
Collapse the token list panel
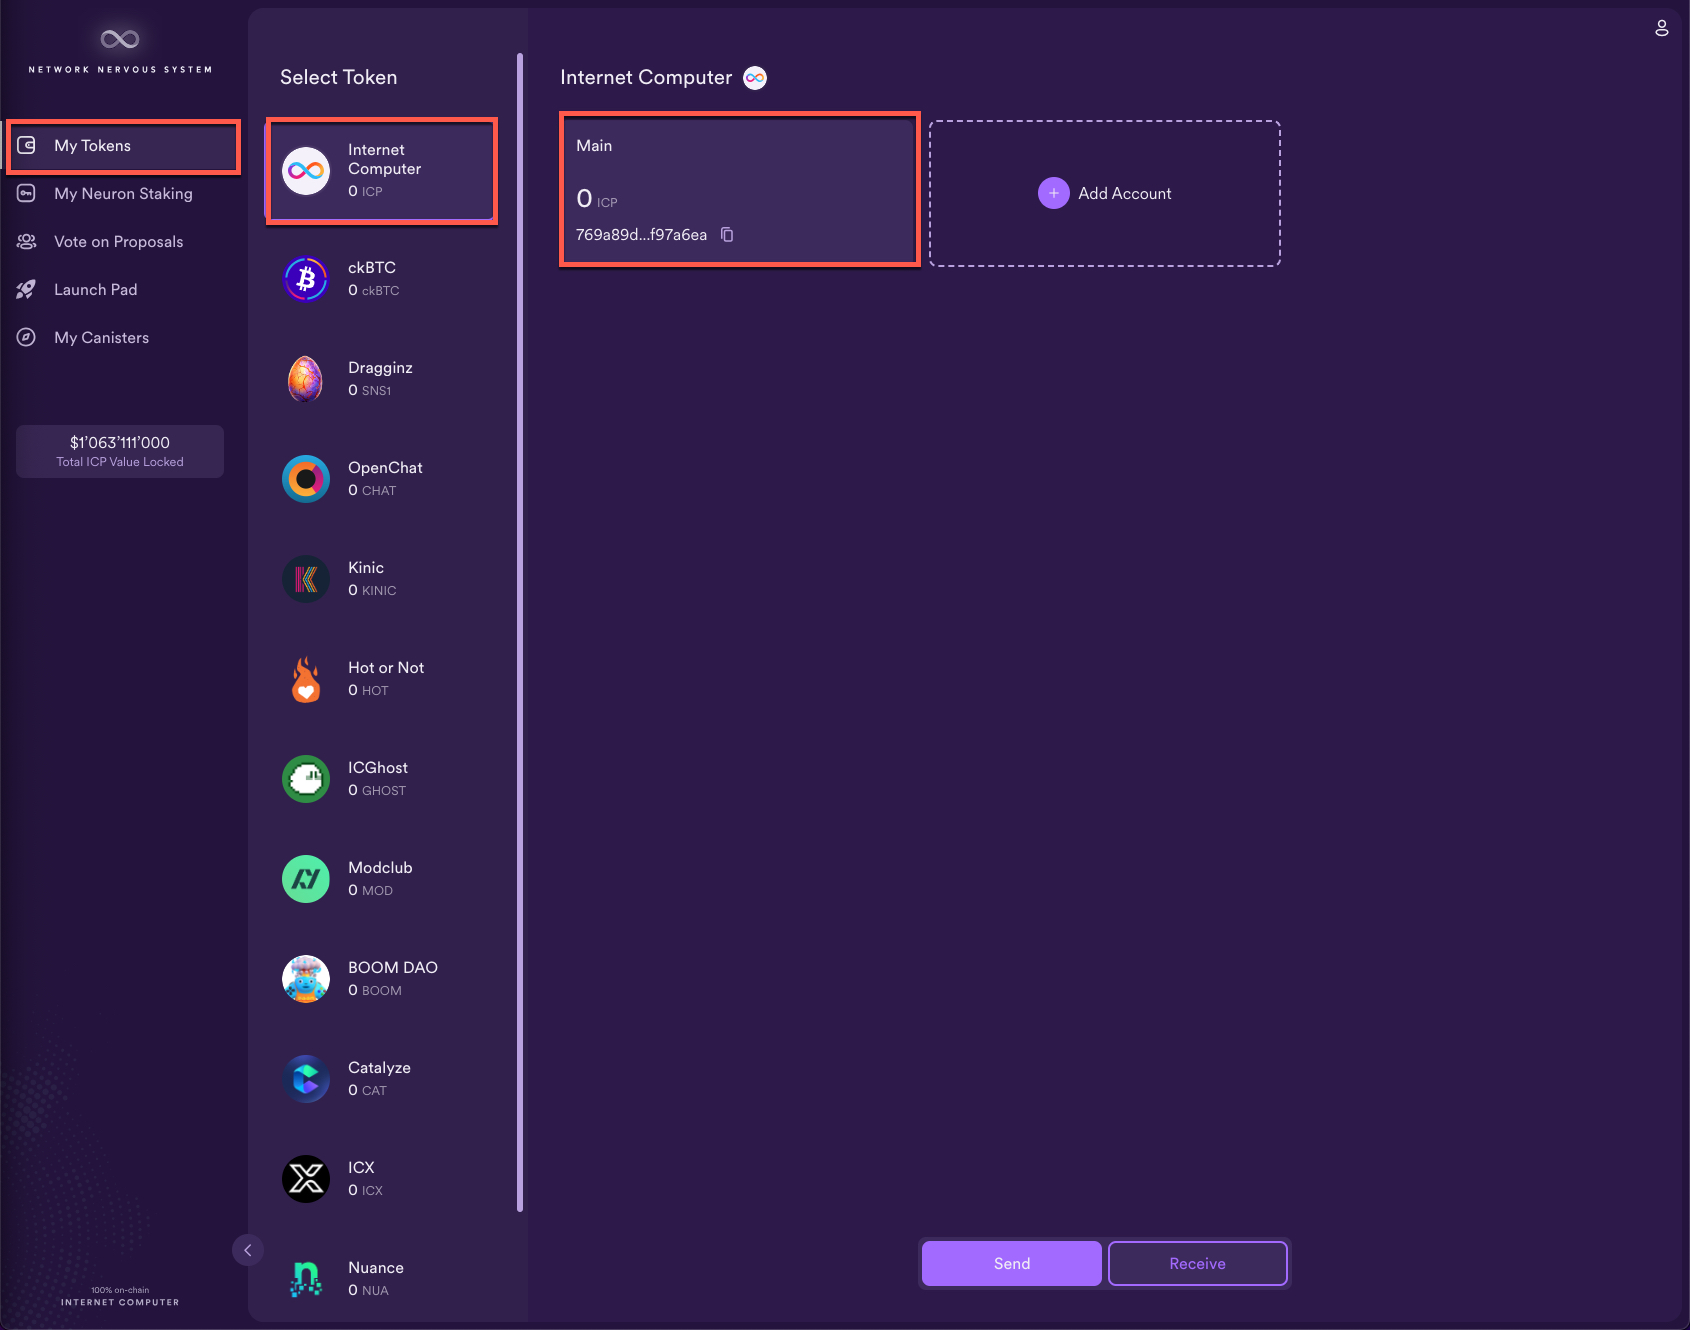[247, 1250]
